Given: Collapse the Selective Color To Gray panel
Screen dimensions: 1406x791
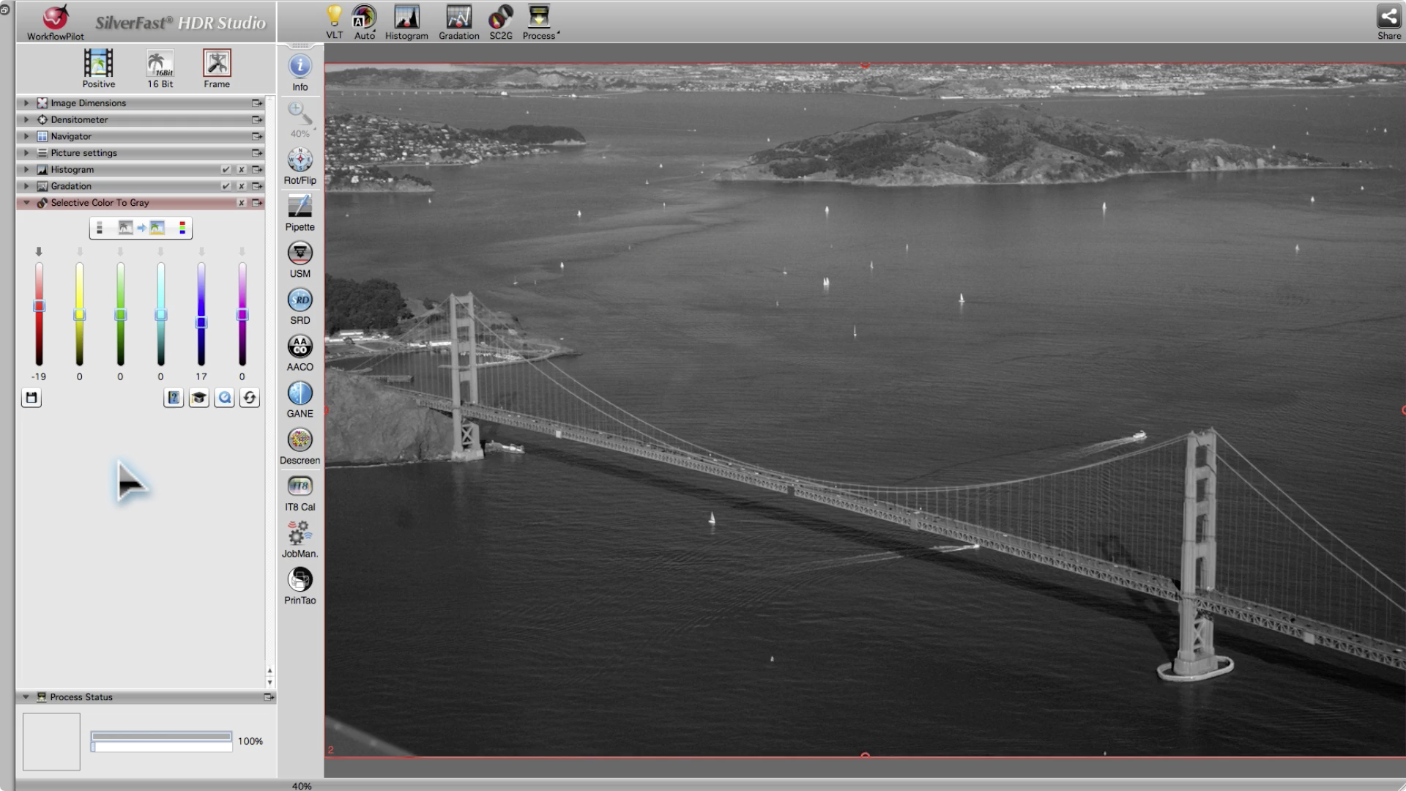Looking at the screenshot, I should pos(27,203).
